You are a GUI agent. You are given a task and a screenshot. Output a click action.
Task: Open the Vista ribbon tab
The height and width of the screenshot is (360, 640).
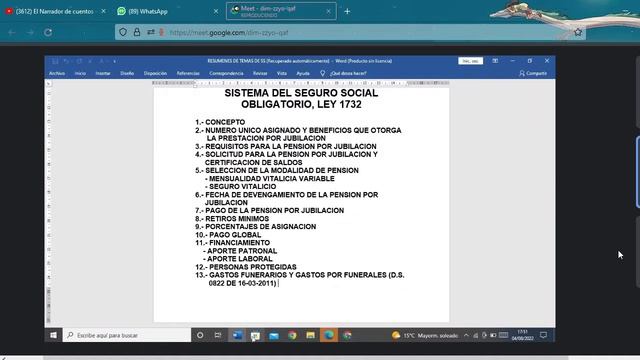[282, 73]
